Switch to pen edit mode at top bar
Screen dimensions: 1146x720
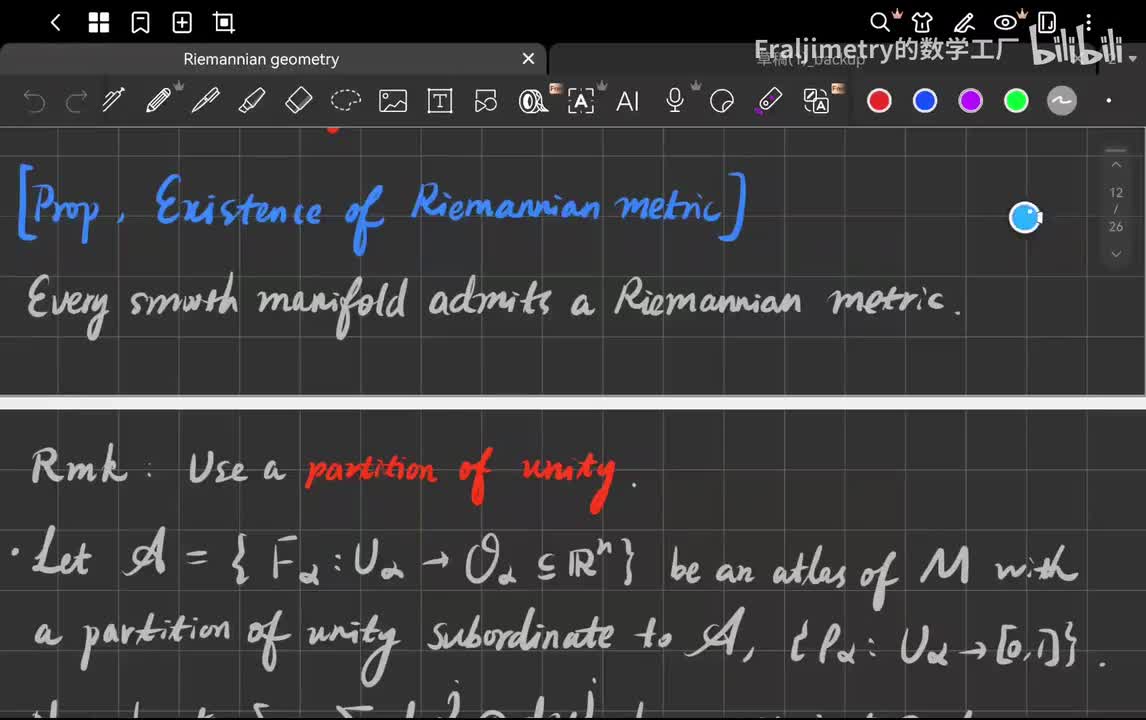coord(964,23)
